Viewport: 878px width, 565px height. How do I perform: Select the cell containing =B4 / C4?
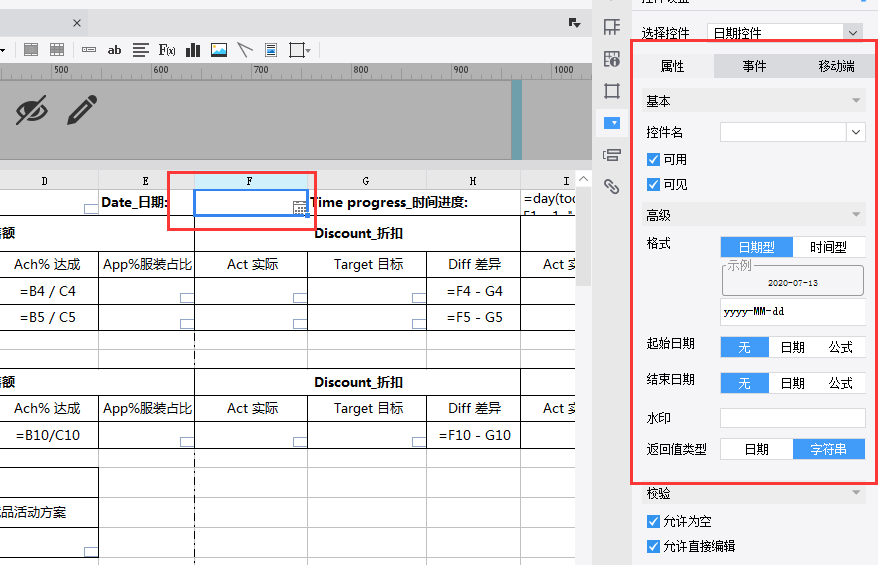tap(49, 291)
